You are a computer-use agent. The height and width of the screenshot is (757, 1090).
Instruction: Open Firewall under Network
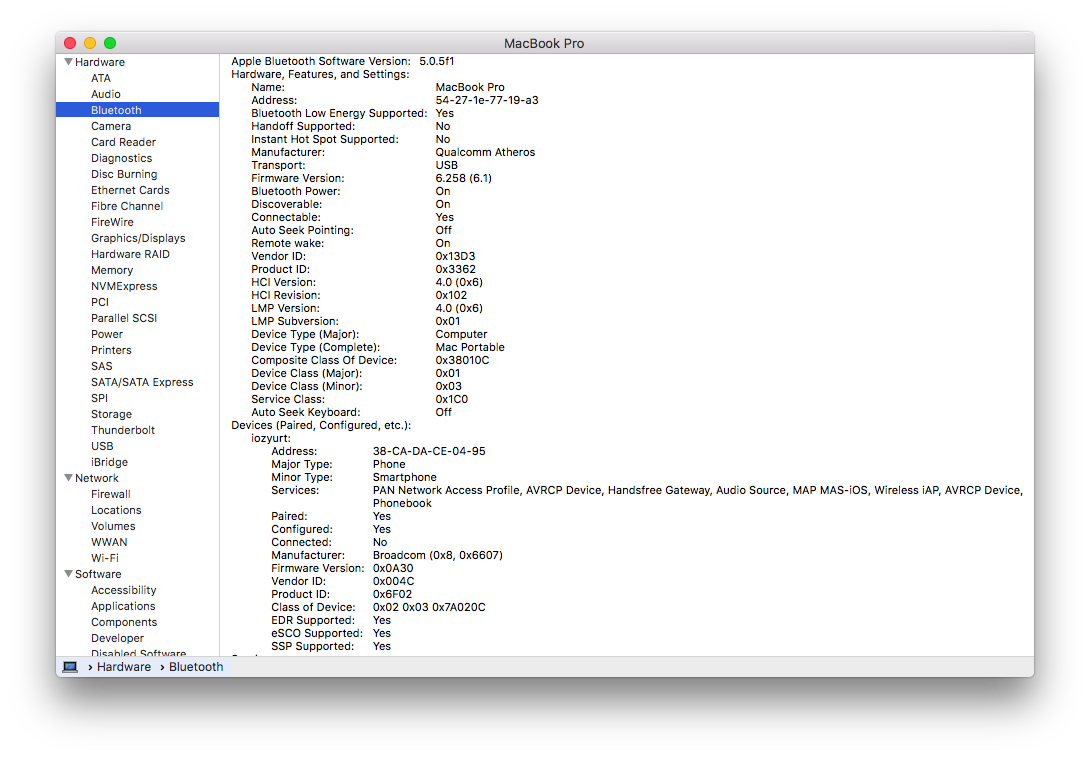(x=110, y=494)
